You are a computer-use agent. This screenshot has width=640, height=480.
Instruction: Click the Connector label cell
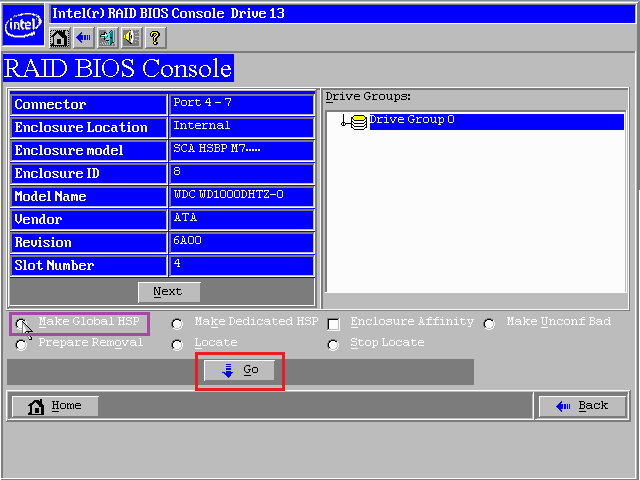coord(89,105)
